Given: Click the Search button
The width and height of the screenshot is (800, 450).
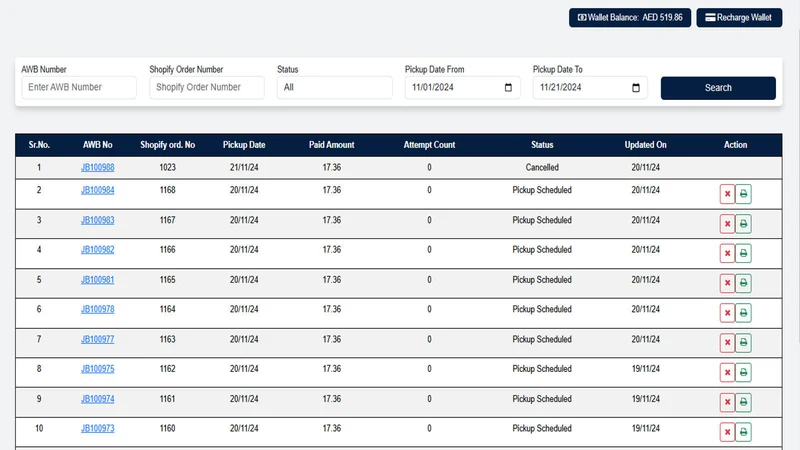Looking at the screenshot, I should coord(718,88).
